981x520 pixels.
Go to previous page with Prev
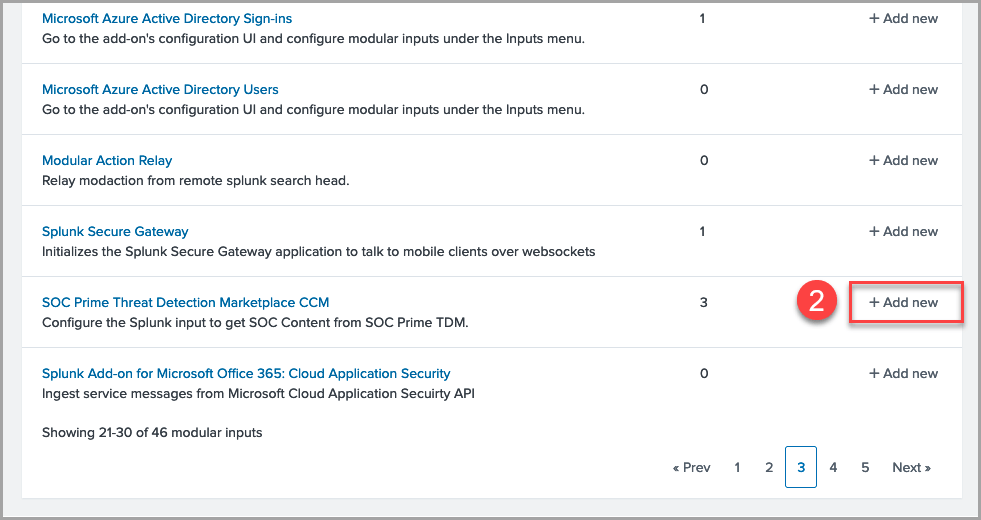(x=692, y=467)
